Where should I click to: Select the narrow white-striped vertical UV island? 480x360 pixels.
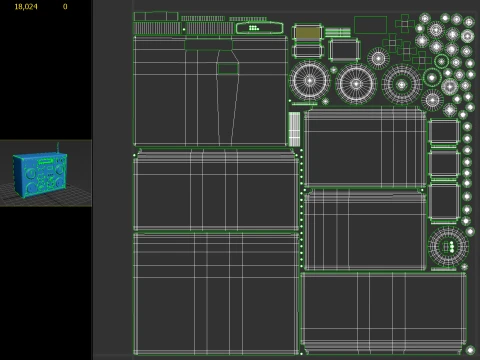pyautogui.click(x=294, y=129)
